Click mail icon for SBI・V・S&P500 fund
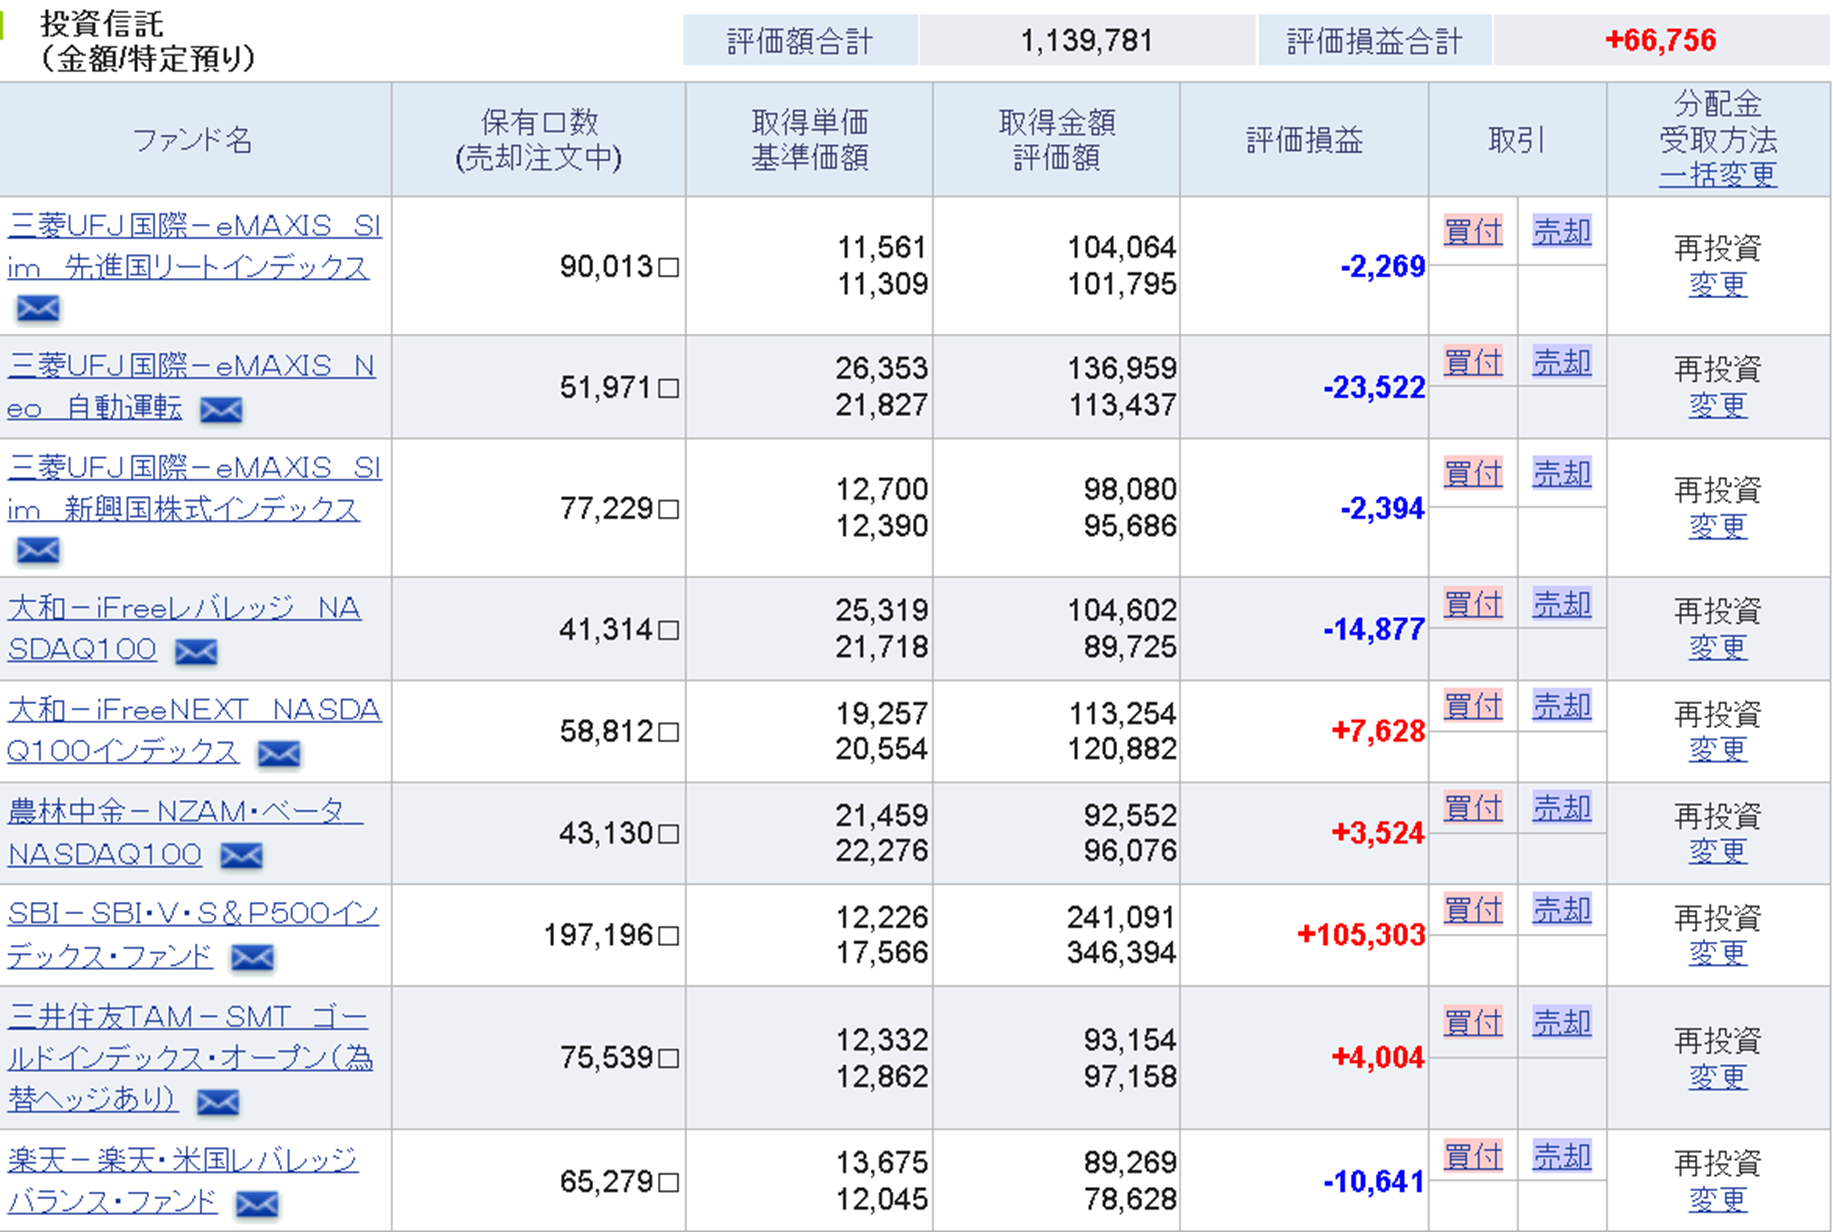The height and width of the screenshot is (1232, 1833). pos(252,958)
